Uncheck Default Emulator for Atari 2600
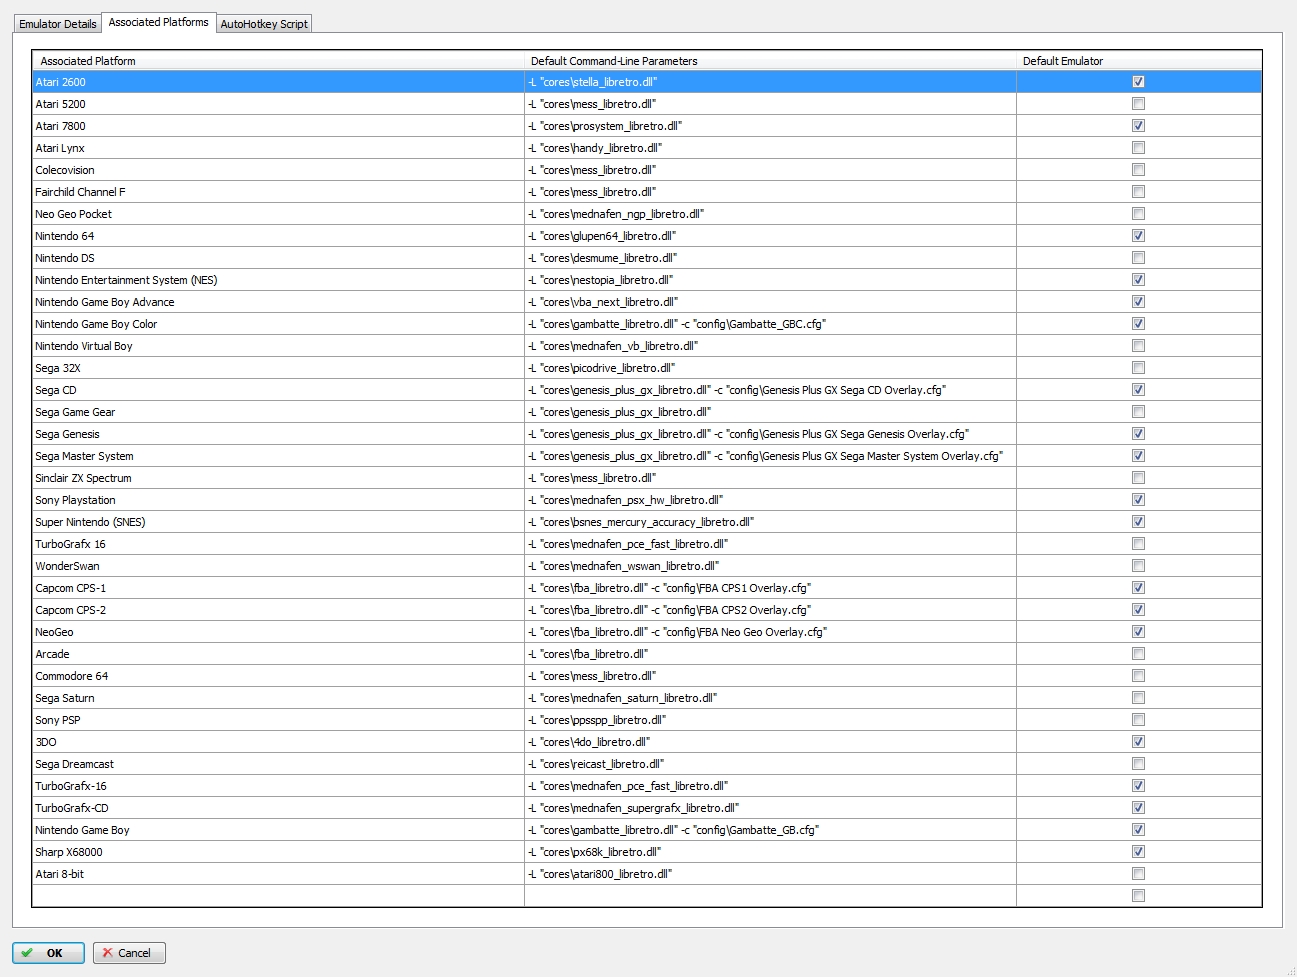This screenshot has width=1297, height=977. click(1138, 82)
